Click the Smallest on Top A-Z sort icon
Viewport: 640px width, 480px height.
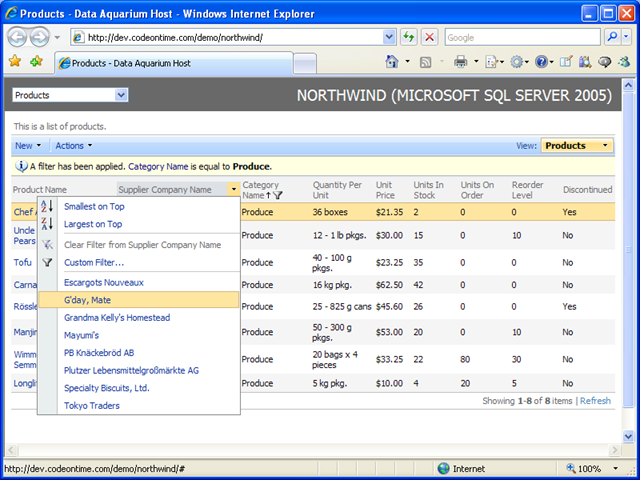coord(47,206)
